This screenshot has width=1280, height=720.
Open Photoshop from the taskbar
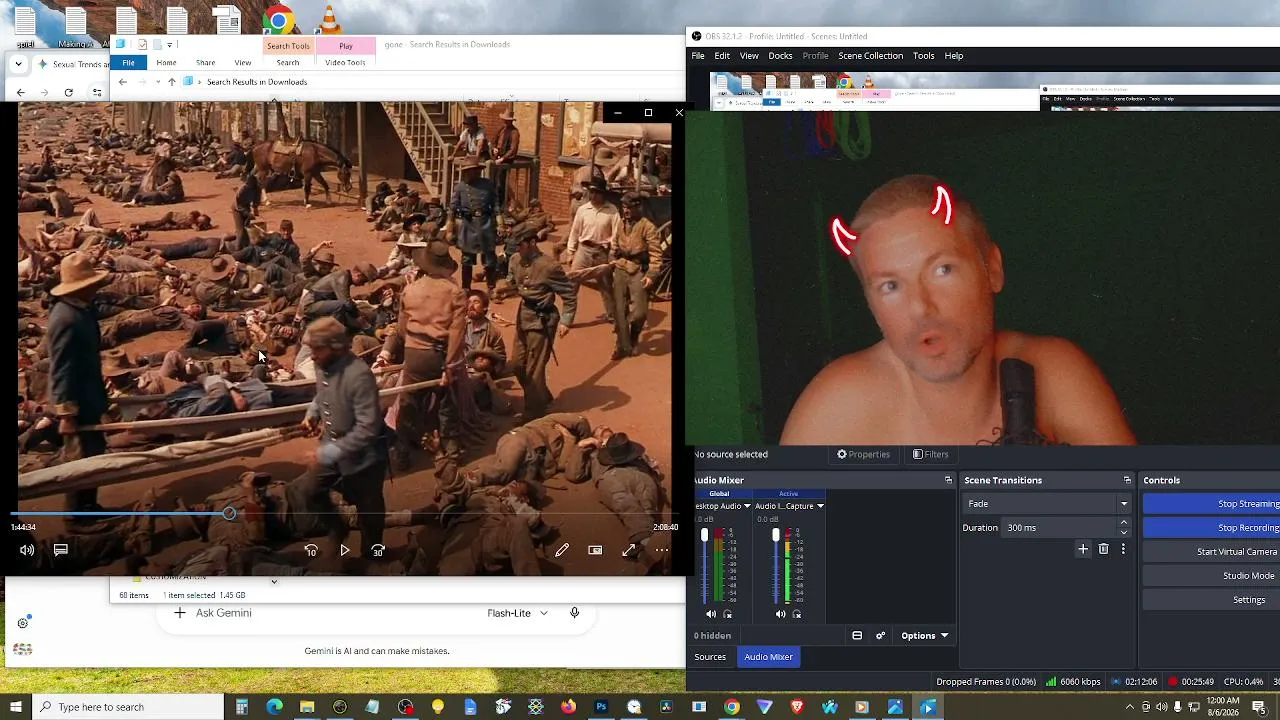pos(601,707)
